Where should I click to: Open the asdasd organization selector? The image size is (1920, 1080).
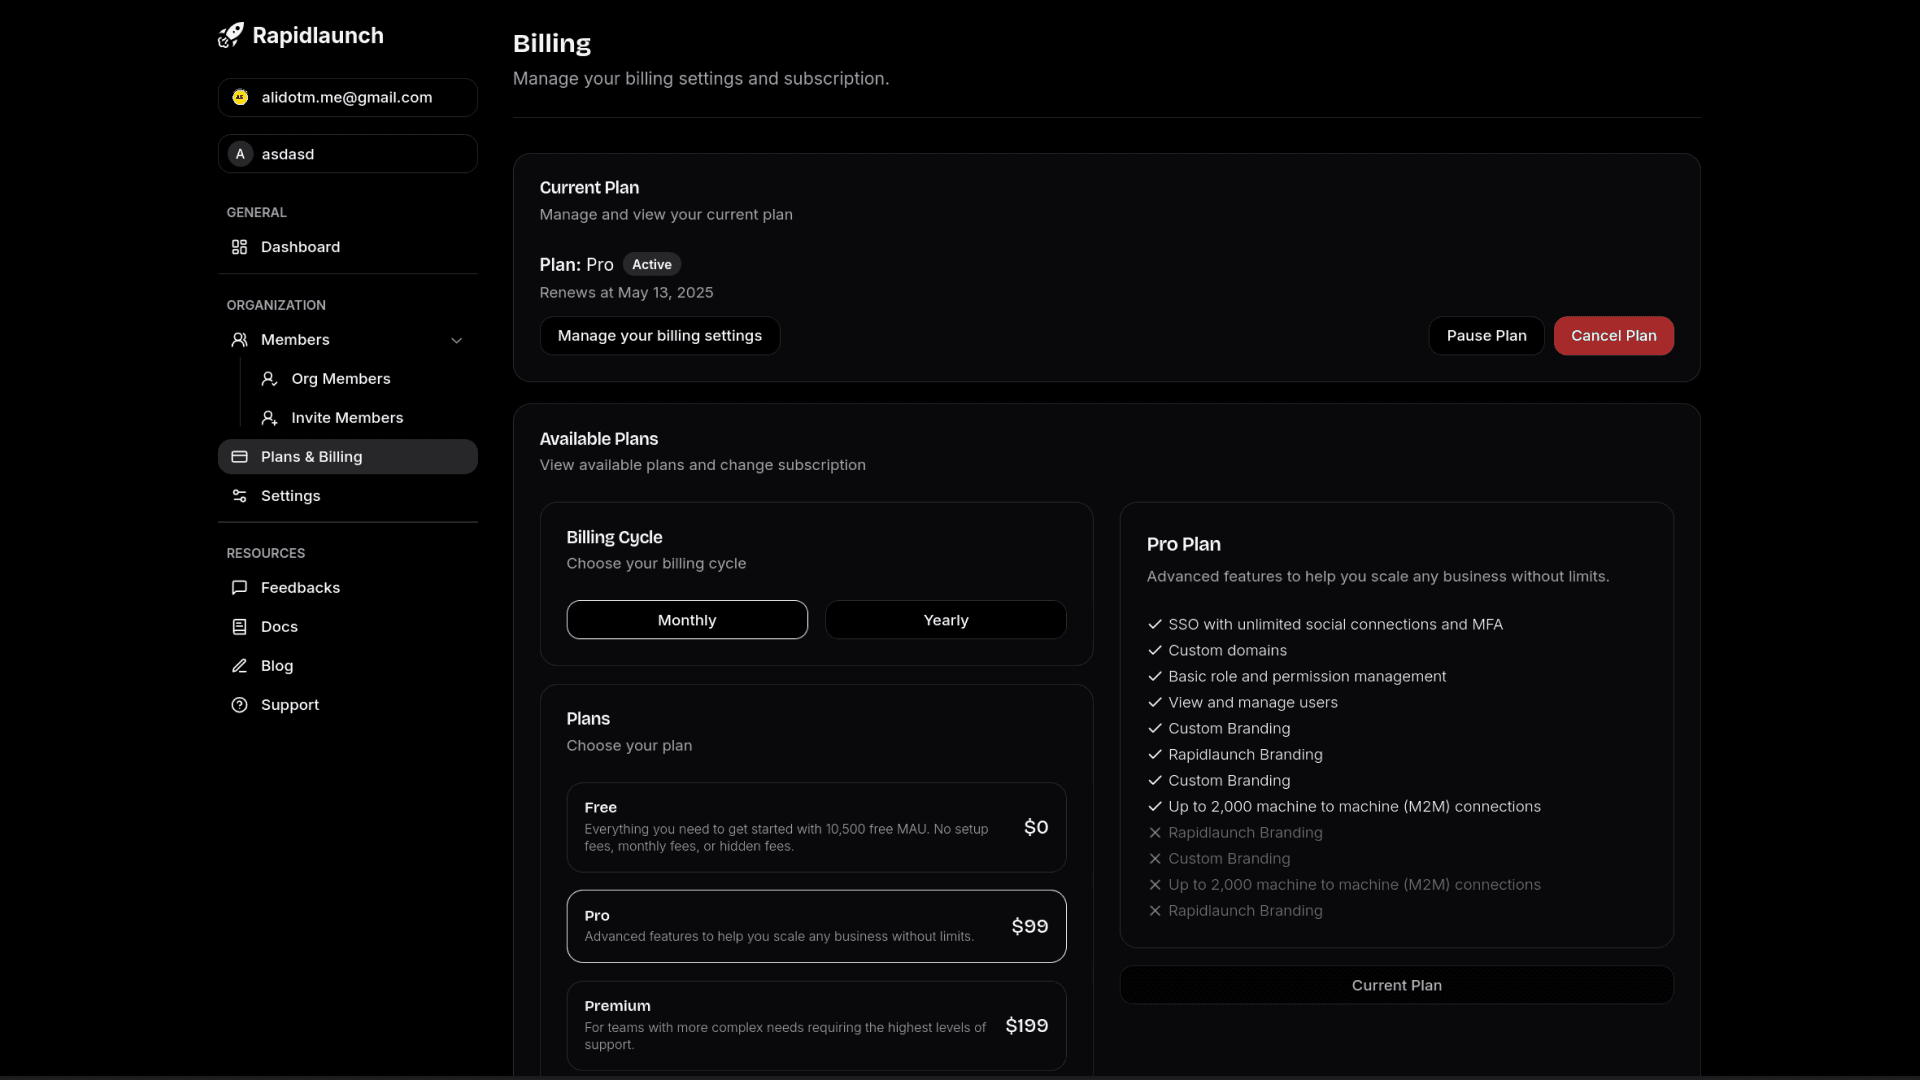(x=347, y=154)
